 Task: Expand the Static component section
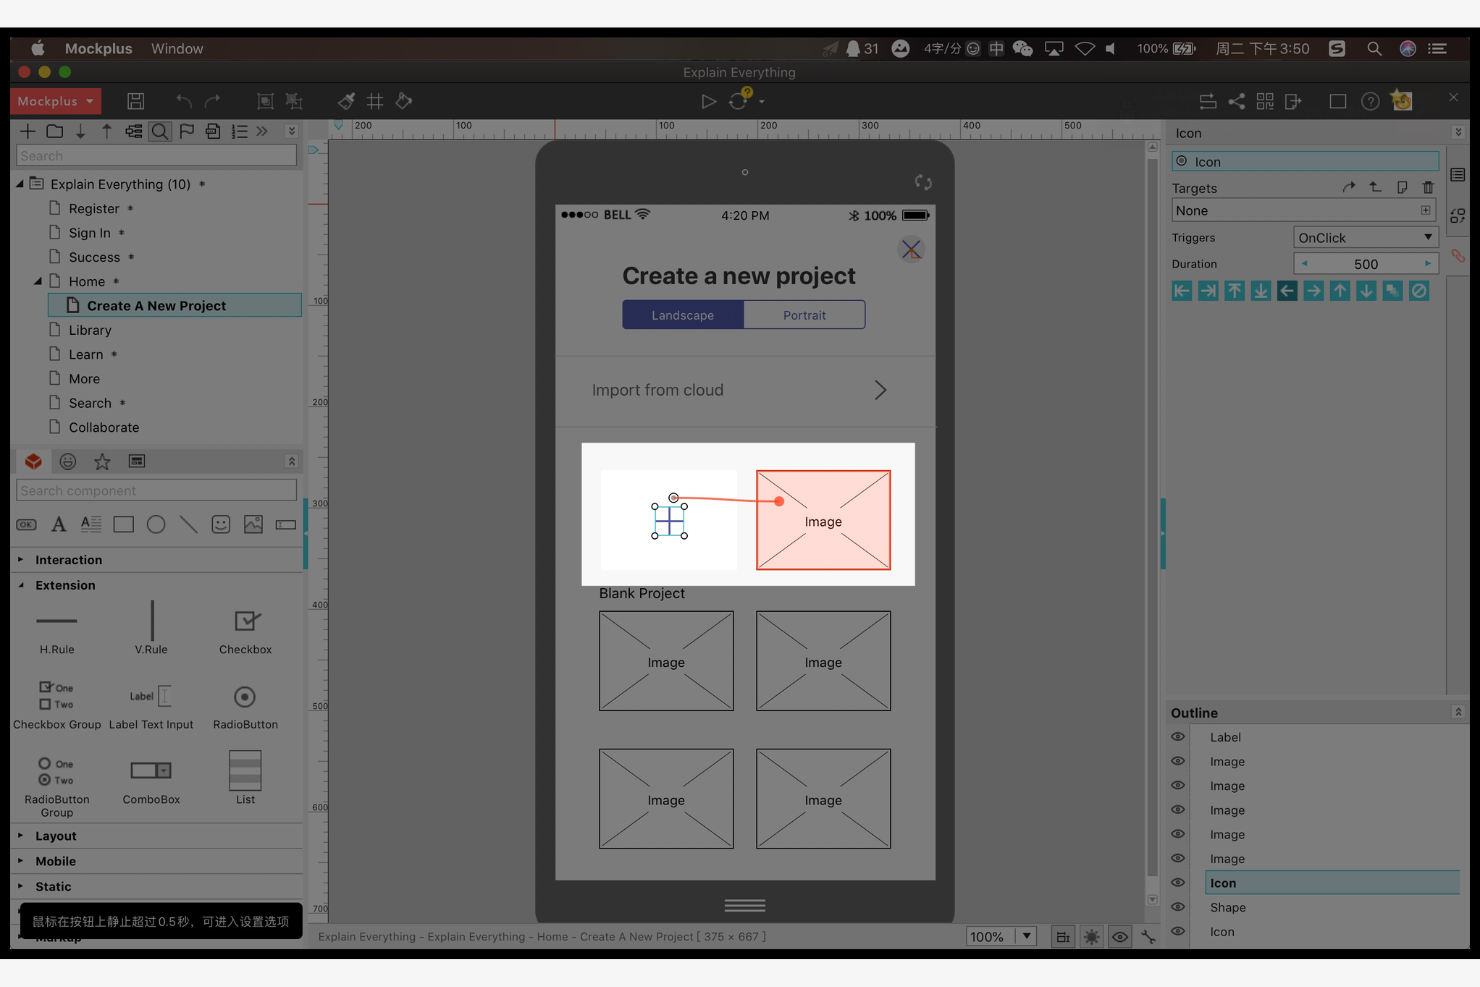20,886
